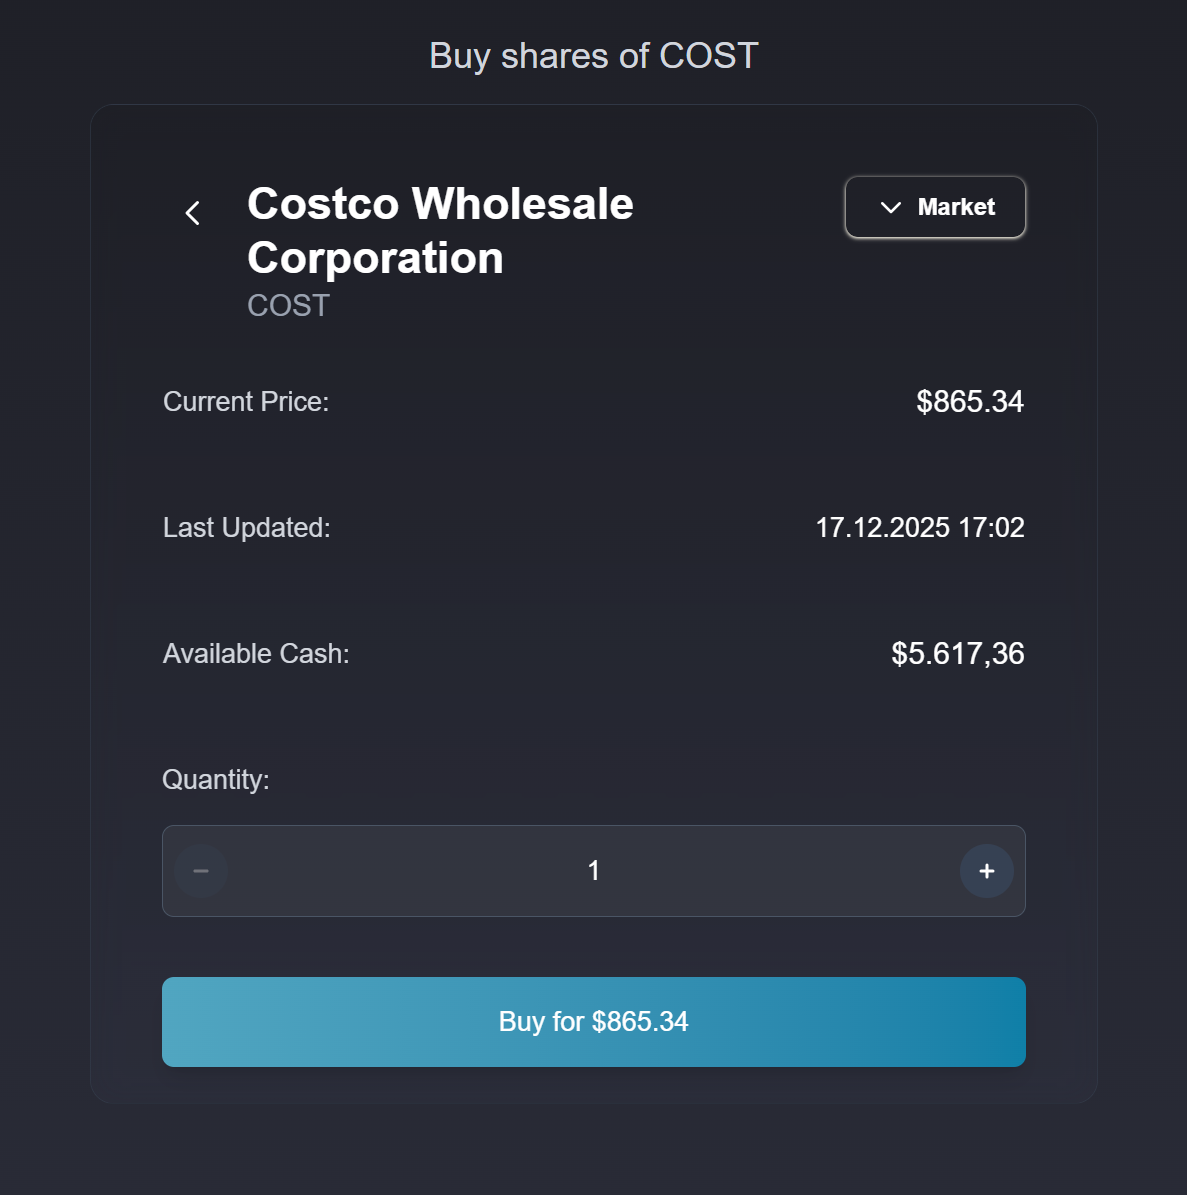
Task: Click the back arrow beside Costco title
Action: (193, 213)
